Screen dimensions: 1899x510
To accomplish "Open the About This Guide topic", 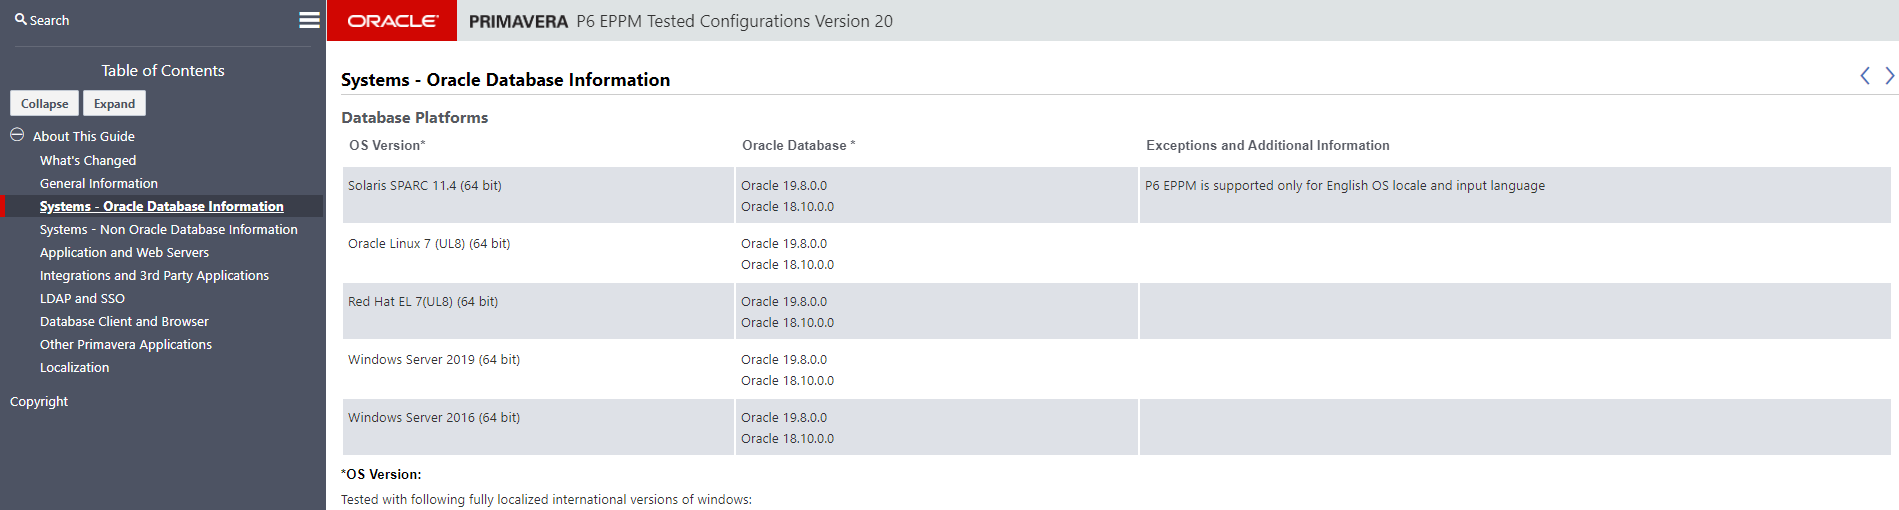I will click(84, 136).
